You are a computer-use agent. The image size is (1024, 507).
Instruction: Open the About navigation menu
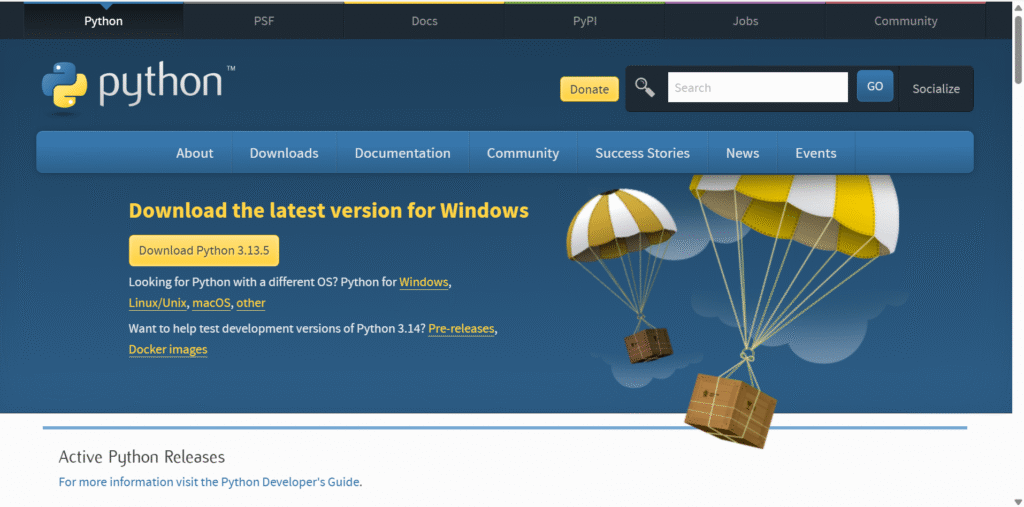click(x=195, y=153)
